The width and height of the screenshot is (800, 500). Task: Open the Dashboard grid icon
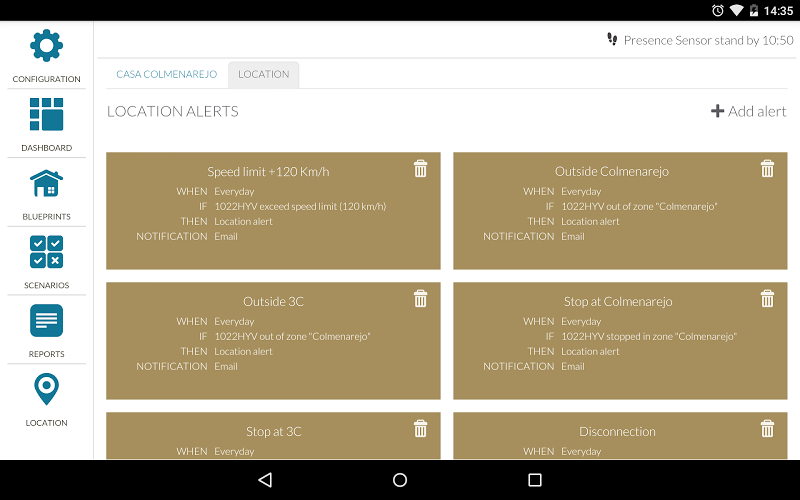click(x=46, y=114)
